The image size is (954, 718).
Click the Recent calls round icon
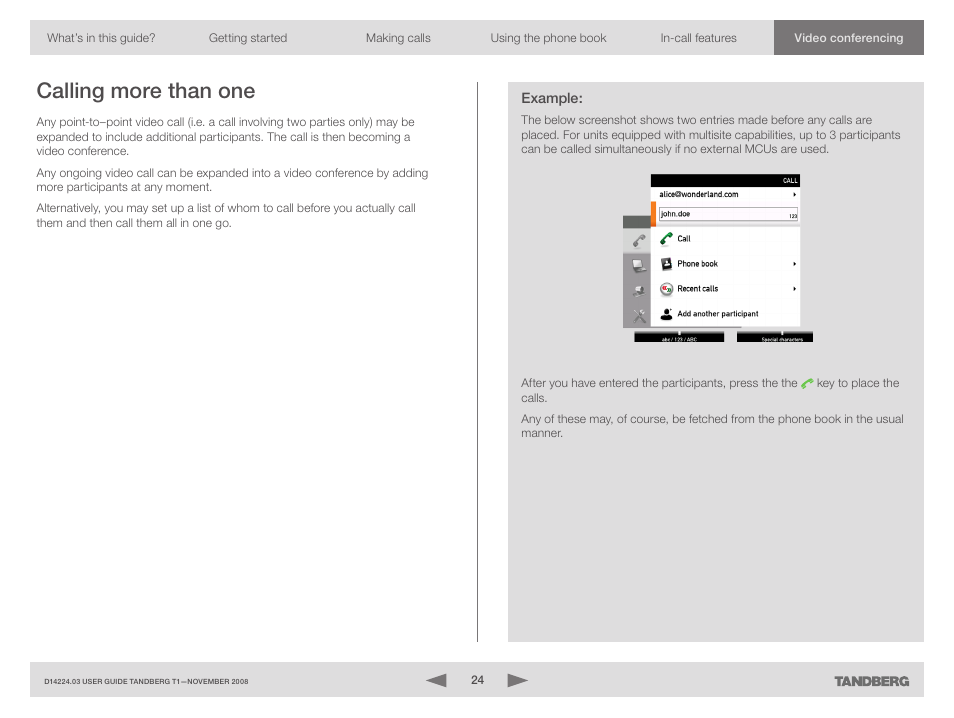pyautogui.click(x=666, y=288)
